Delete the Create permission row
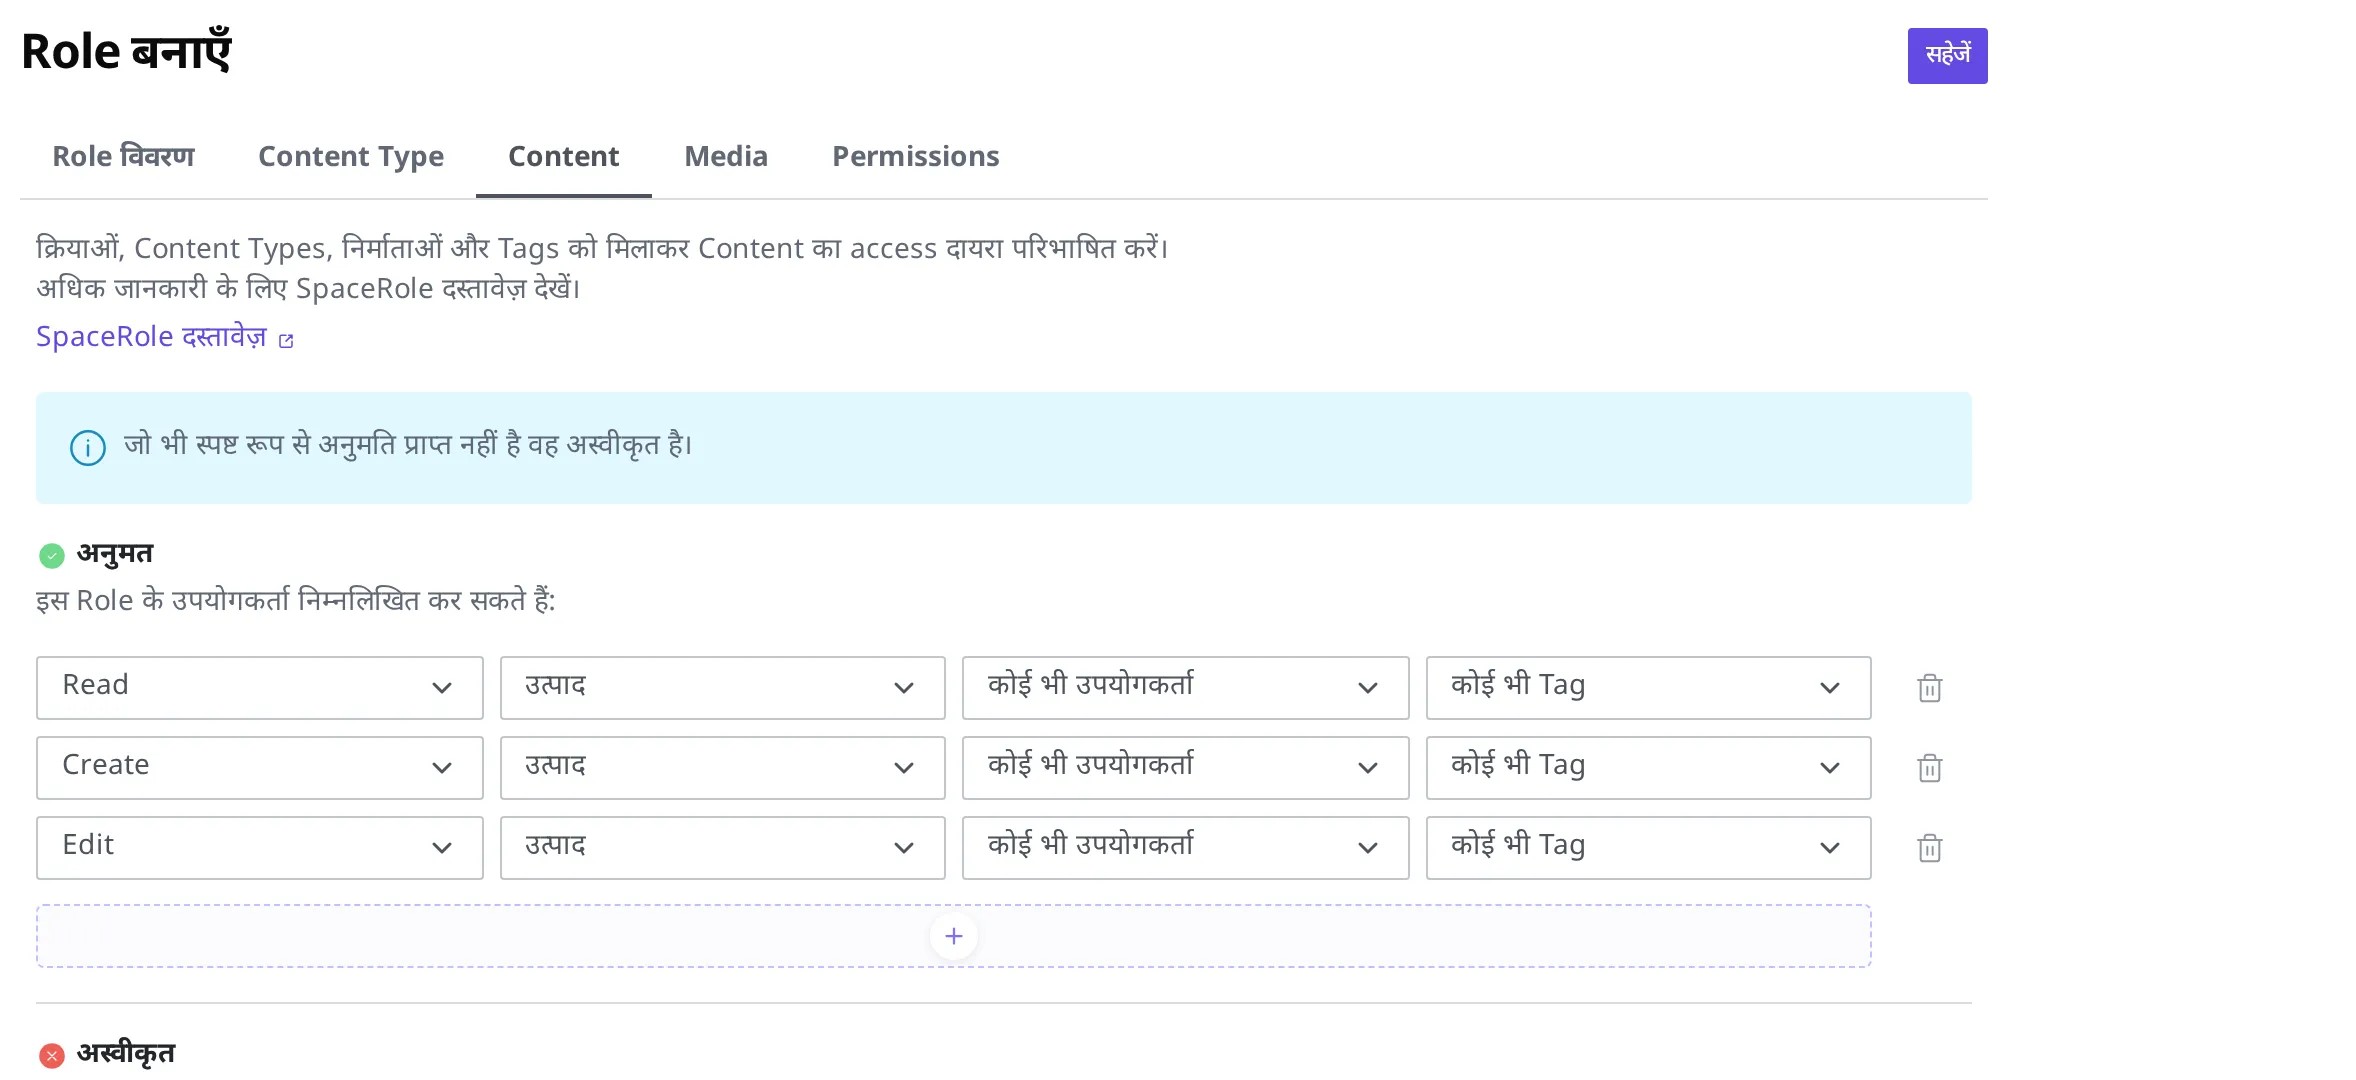This screenshot has width=2356, height=1080. point(1929,768)
